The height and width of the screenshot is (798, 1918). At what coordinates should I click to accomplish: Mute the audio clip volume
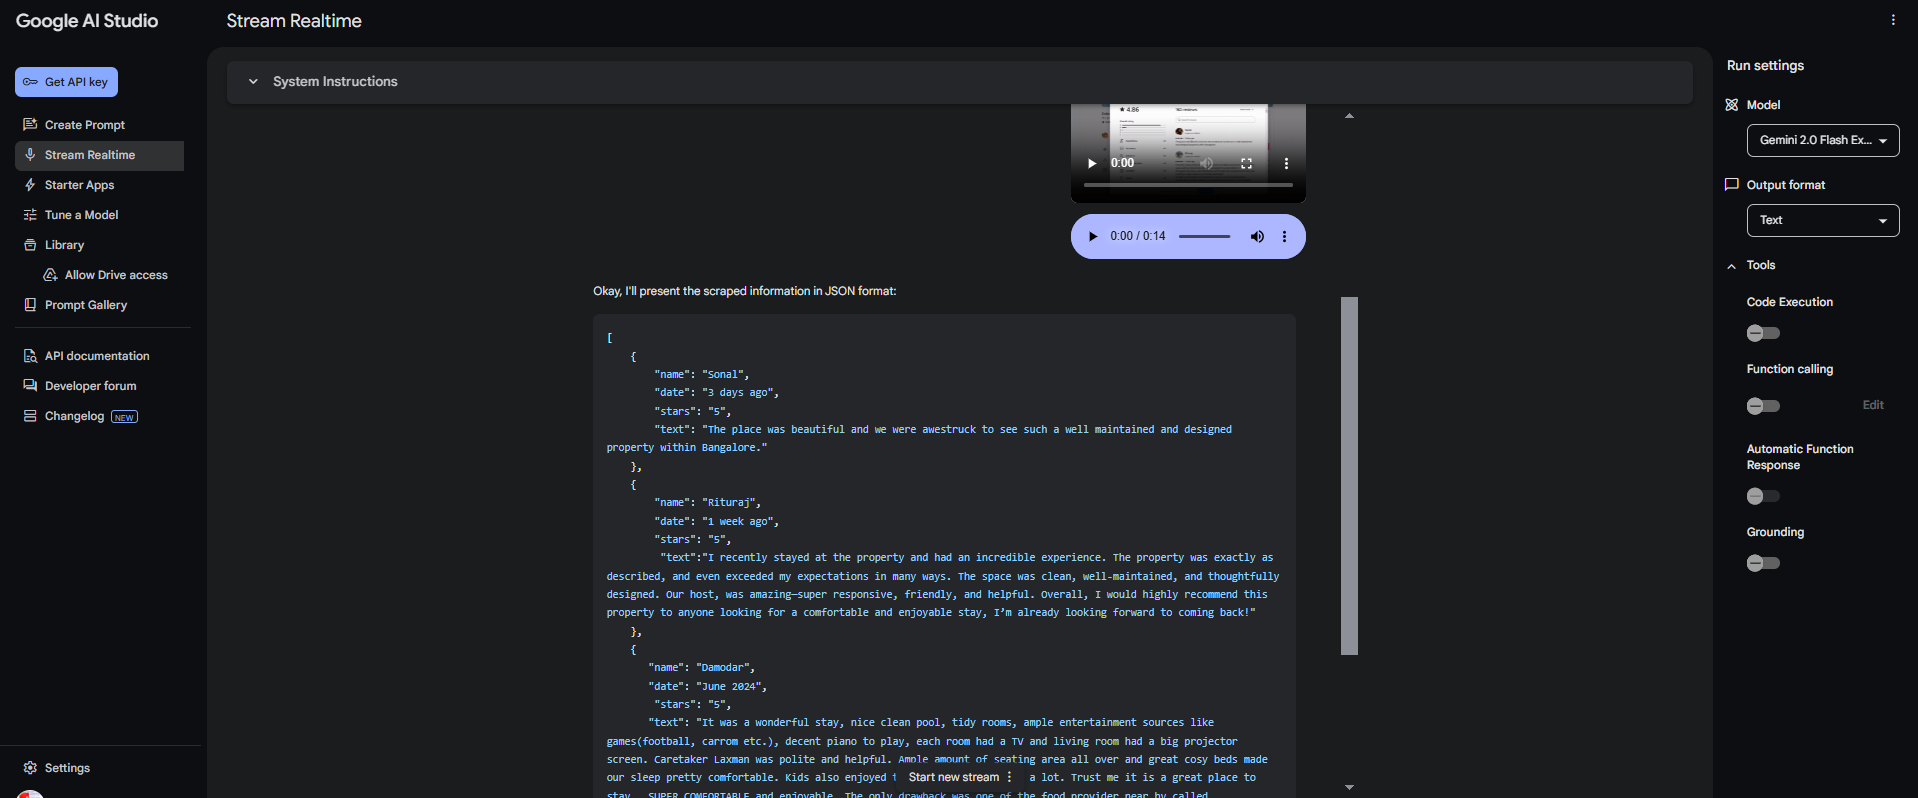click(1257, 237)
